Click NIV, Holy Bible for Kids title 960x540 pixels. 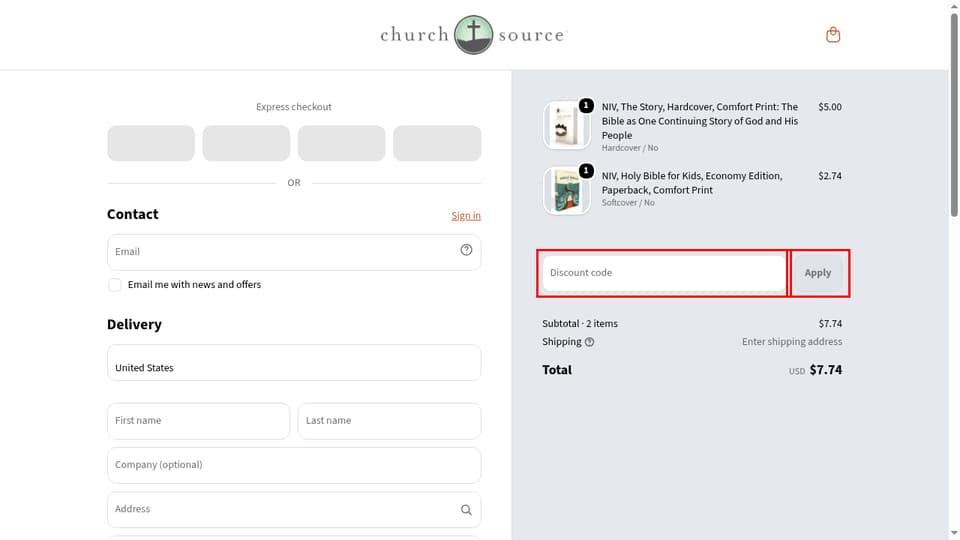pos(692,183)
